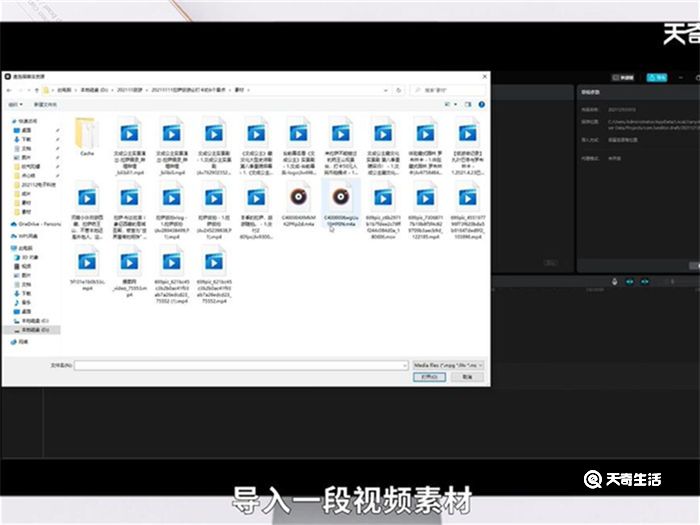Select 此电脑 in navigation pane
This screenshot has height=525, width=700.
coord(22,248)
